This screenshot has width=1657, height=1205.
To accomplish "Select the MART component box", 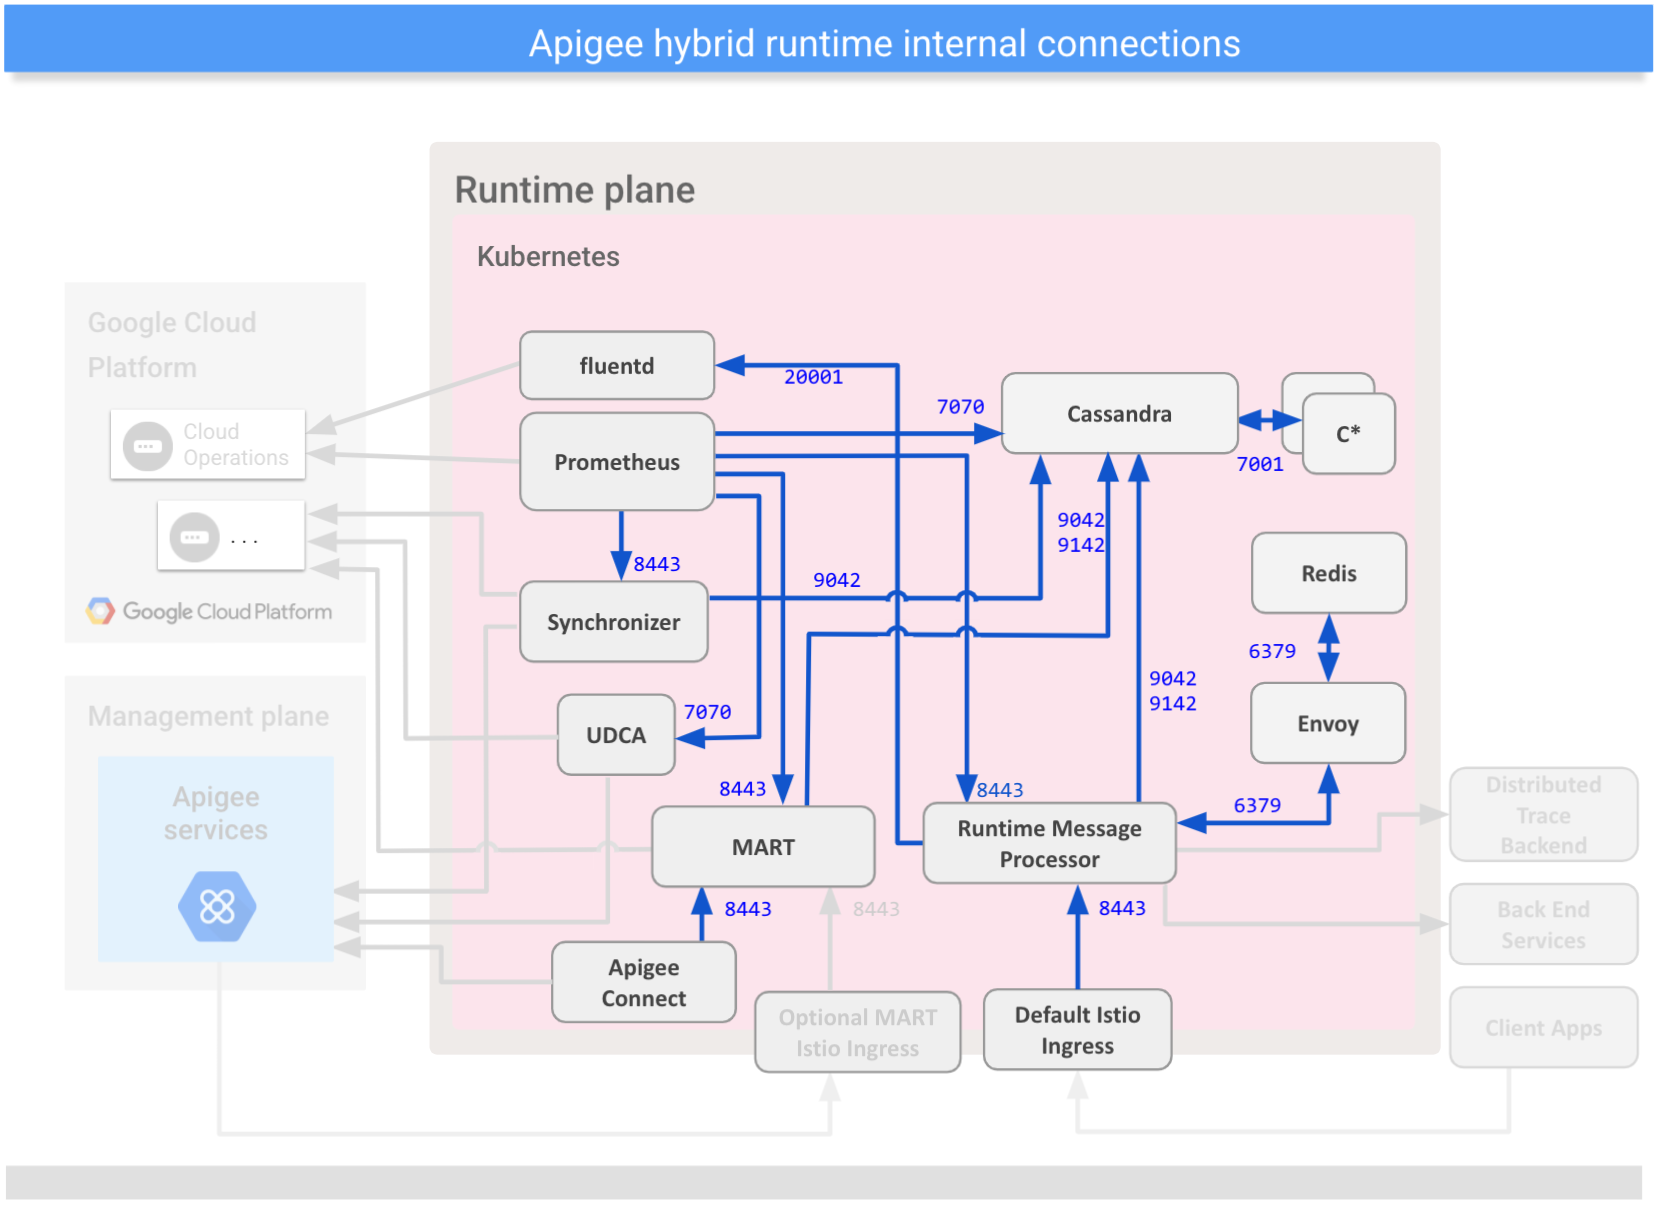I will click(763, 846).
